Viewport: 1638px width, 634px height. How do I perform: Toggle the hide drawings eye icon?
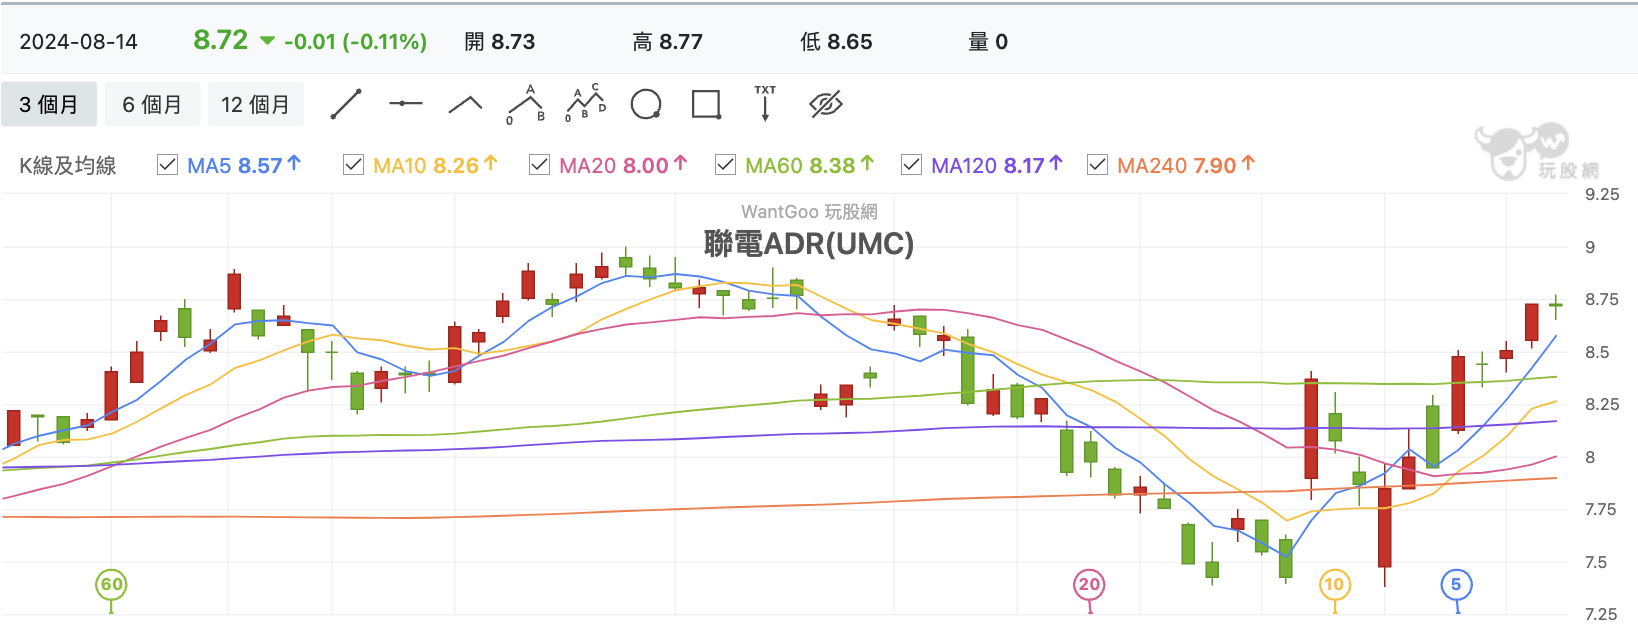click(x=826, y=104)
